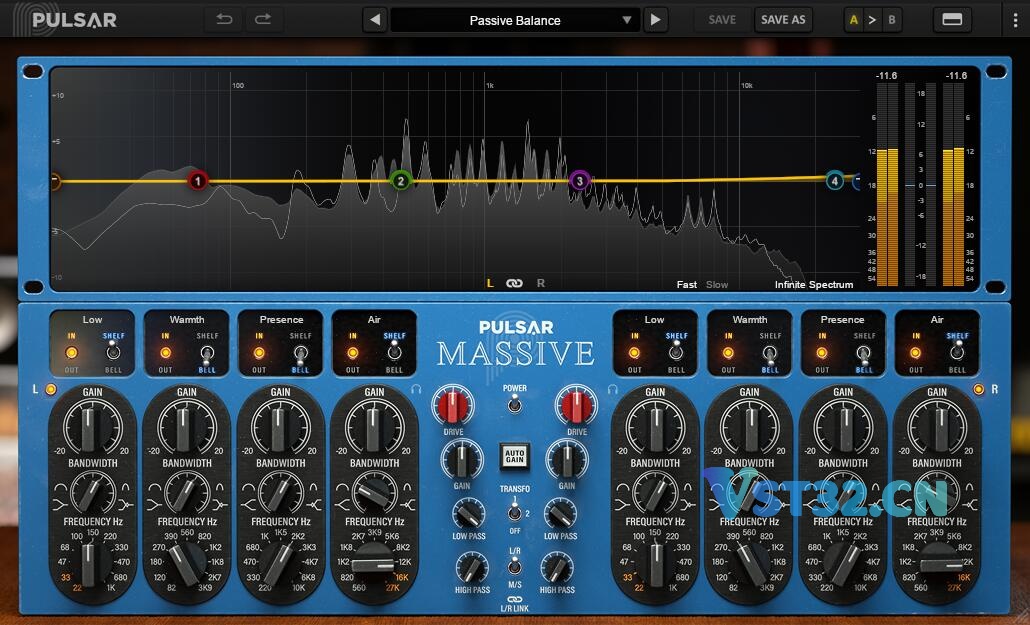
Task: Solo left channel with its headphones icon
Action: pyautogui.click(x=416, y=389)
